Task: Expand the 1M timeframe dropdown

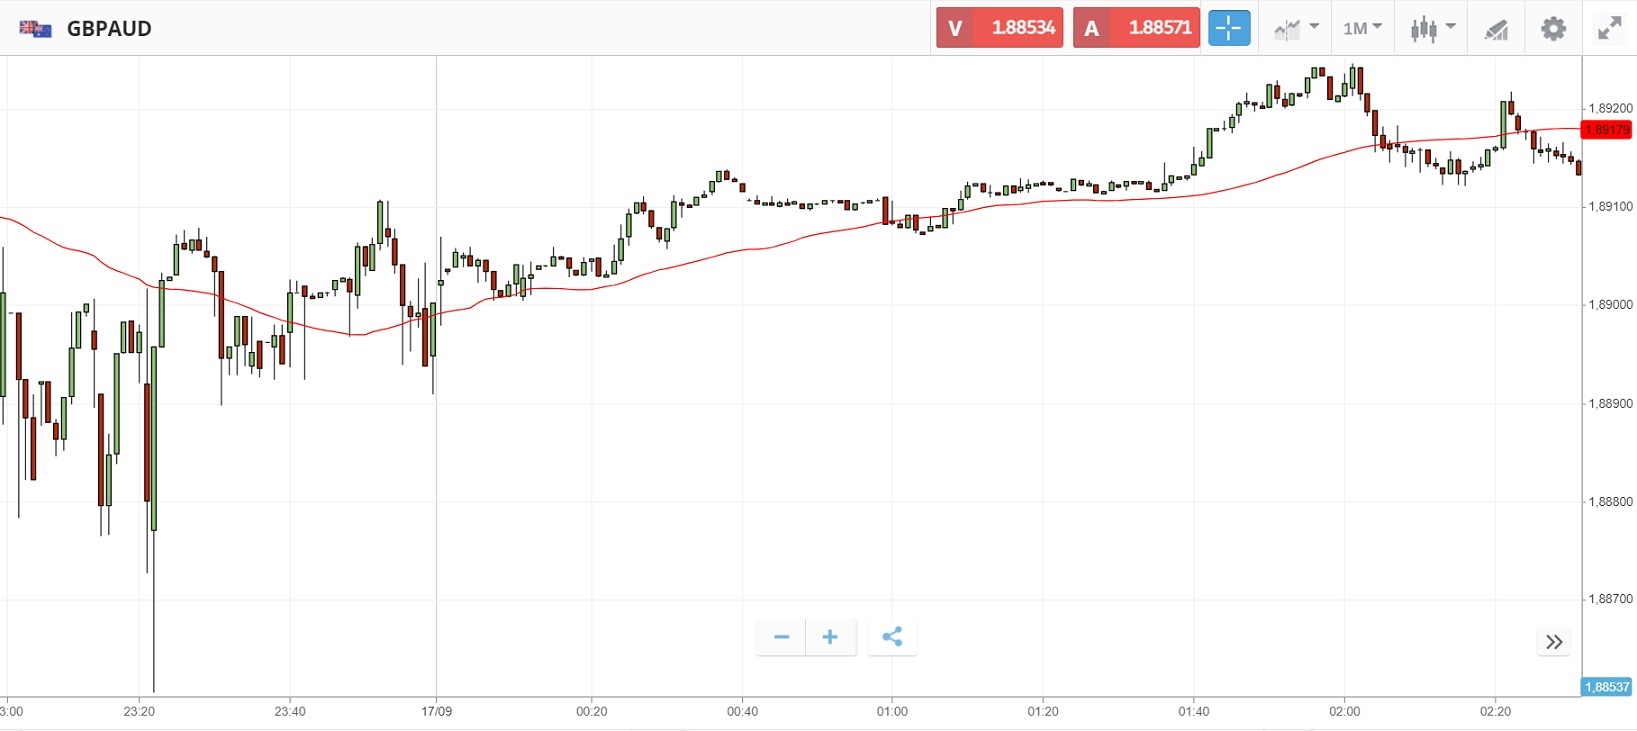Action: pyautogui.click(x=1362, y=28)
